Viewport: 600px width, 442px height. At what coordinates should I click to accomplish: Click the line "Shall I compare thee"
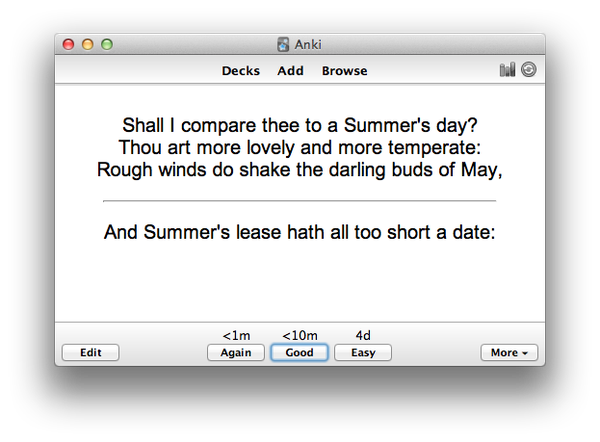point(299,126)
